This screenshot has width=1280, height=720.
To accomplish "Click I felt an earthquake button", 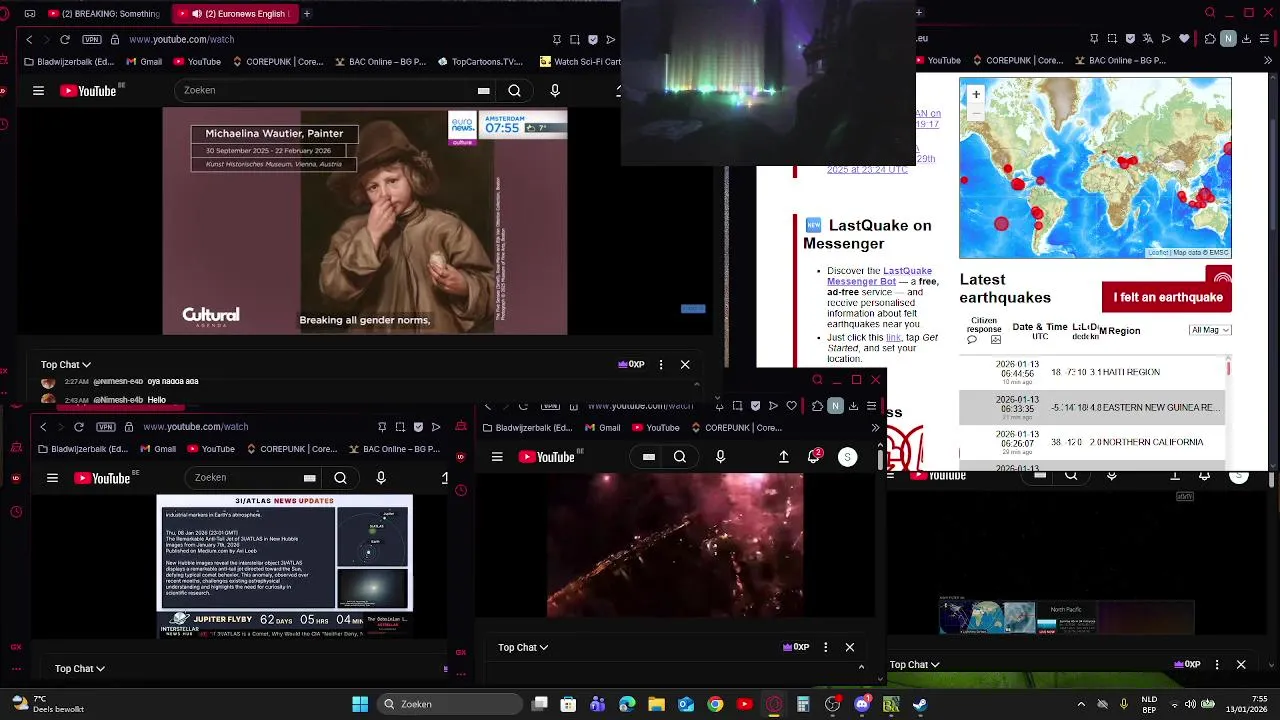I will tap(1167, 297).
